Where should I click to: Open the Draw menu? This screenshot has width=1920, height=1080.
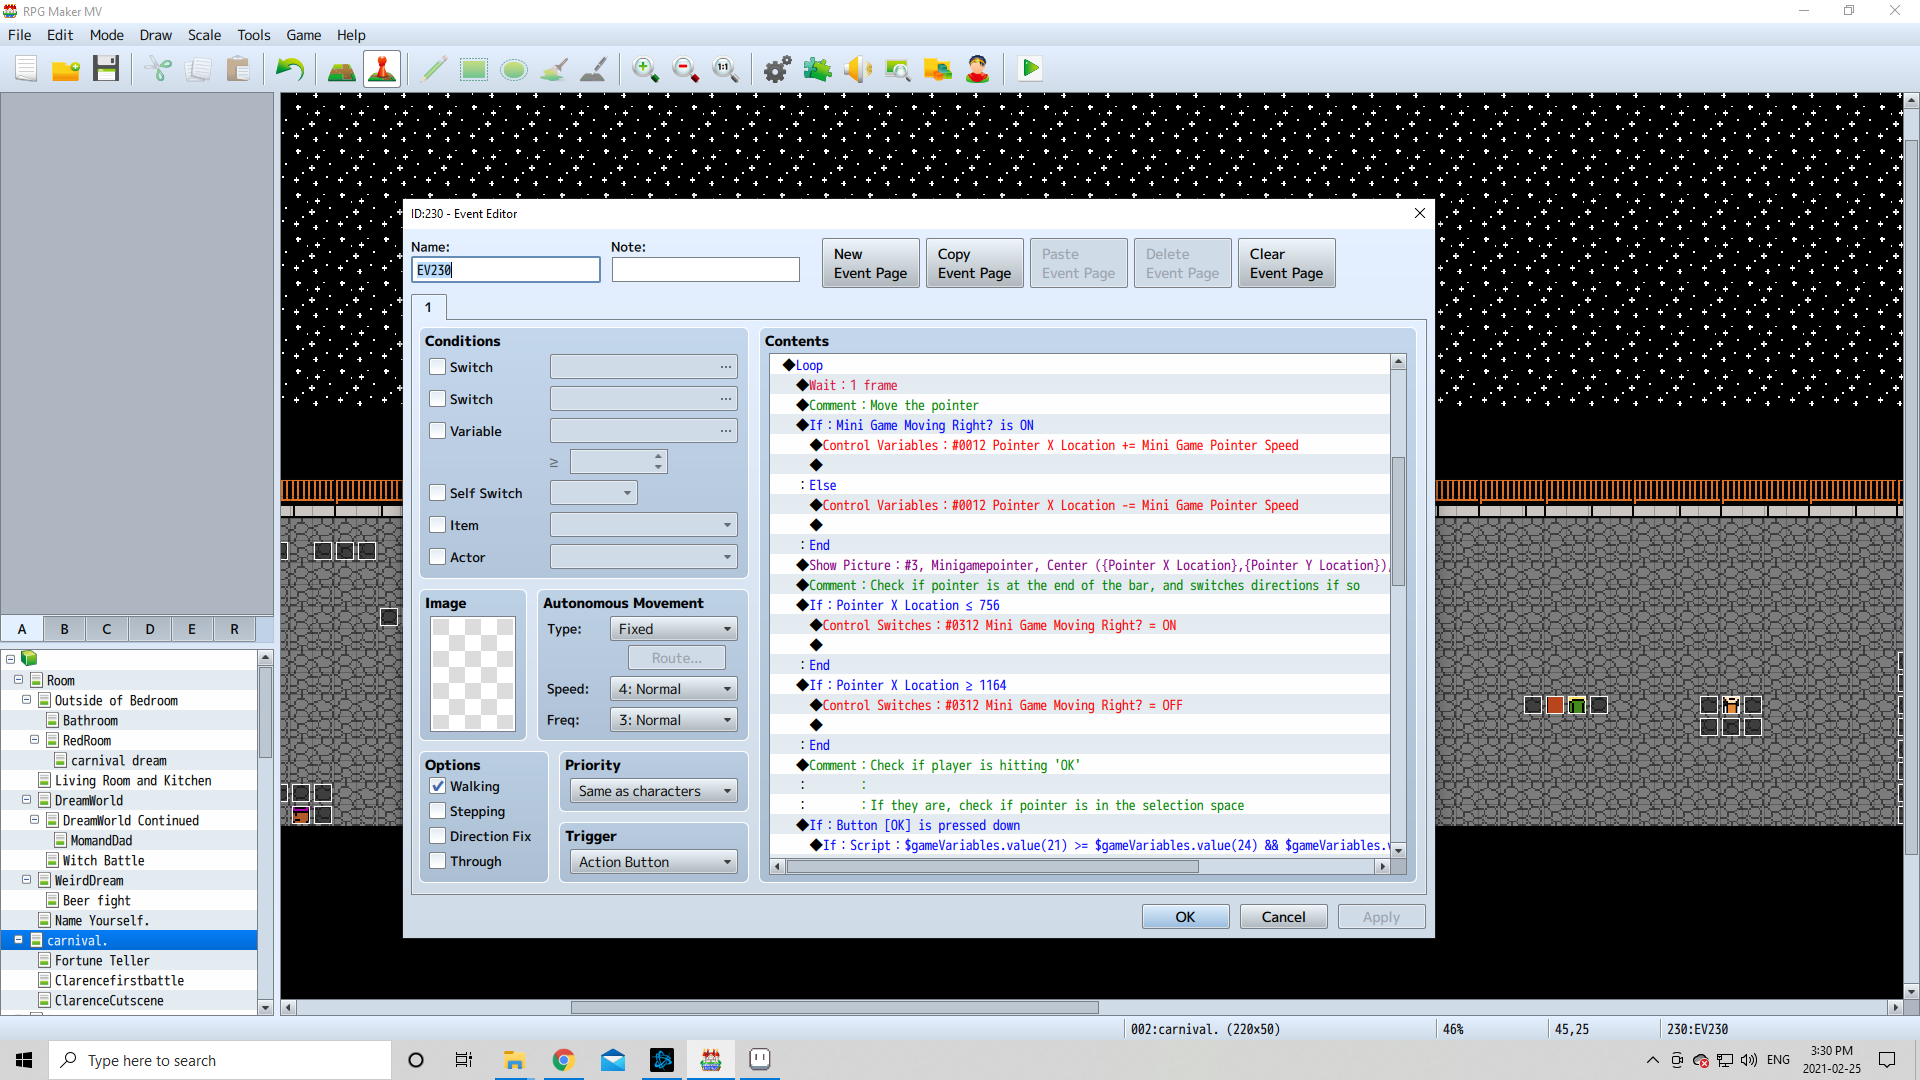click(155, 35)
